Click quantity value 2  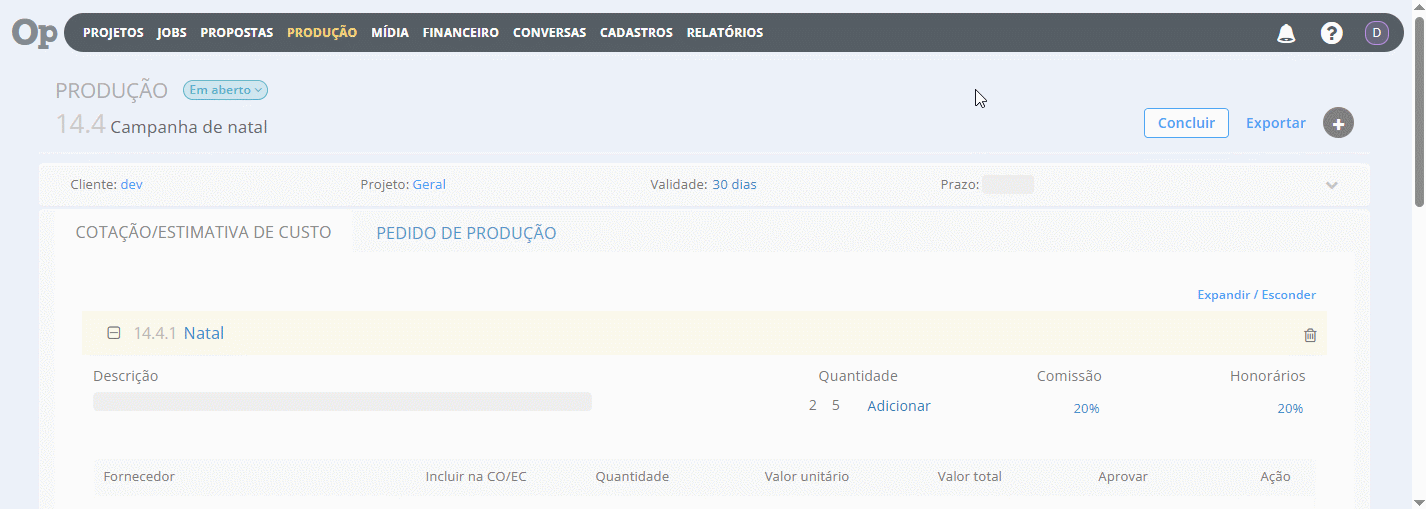813,406
